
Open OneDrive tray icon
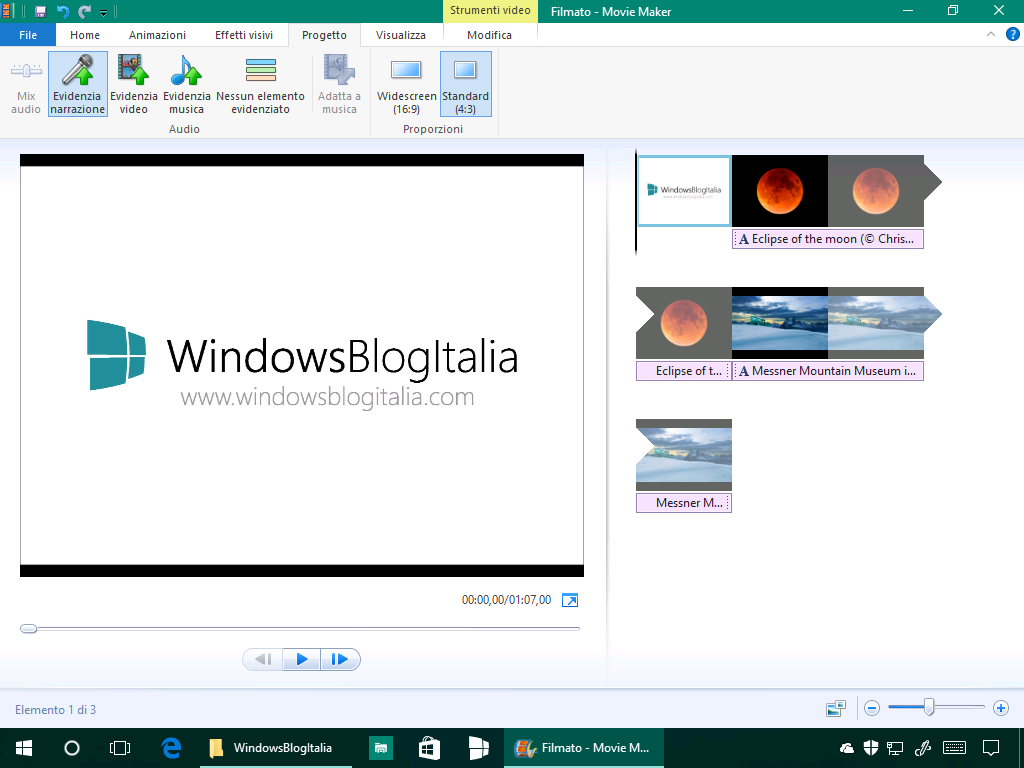[847, 748]
